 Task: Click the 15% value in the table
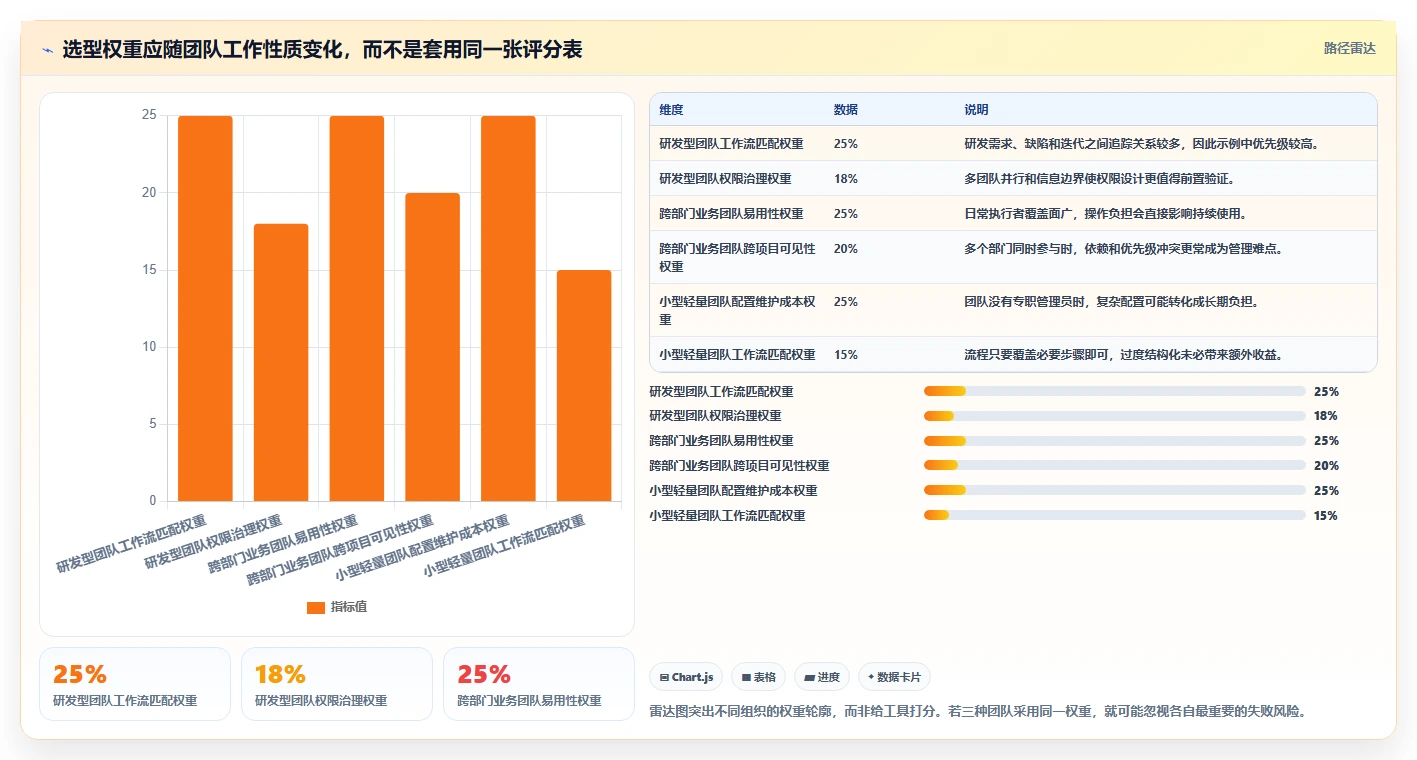coord(845,354)
